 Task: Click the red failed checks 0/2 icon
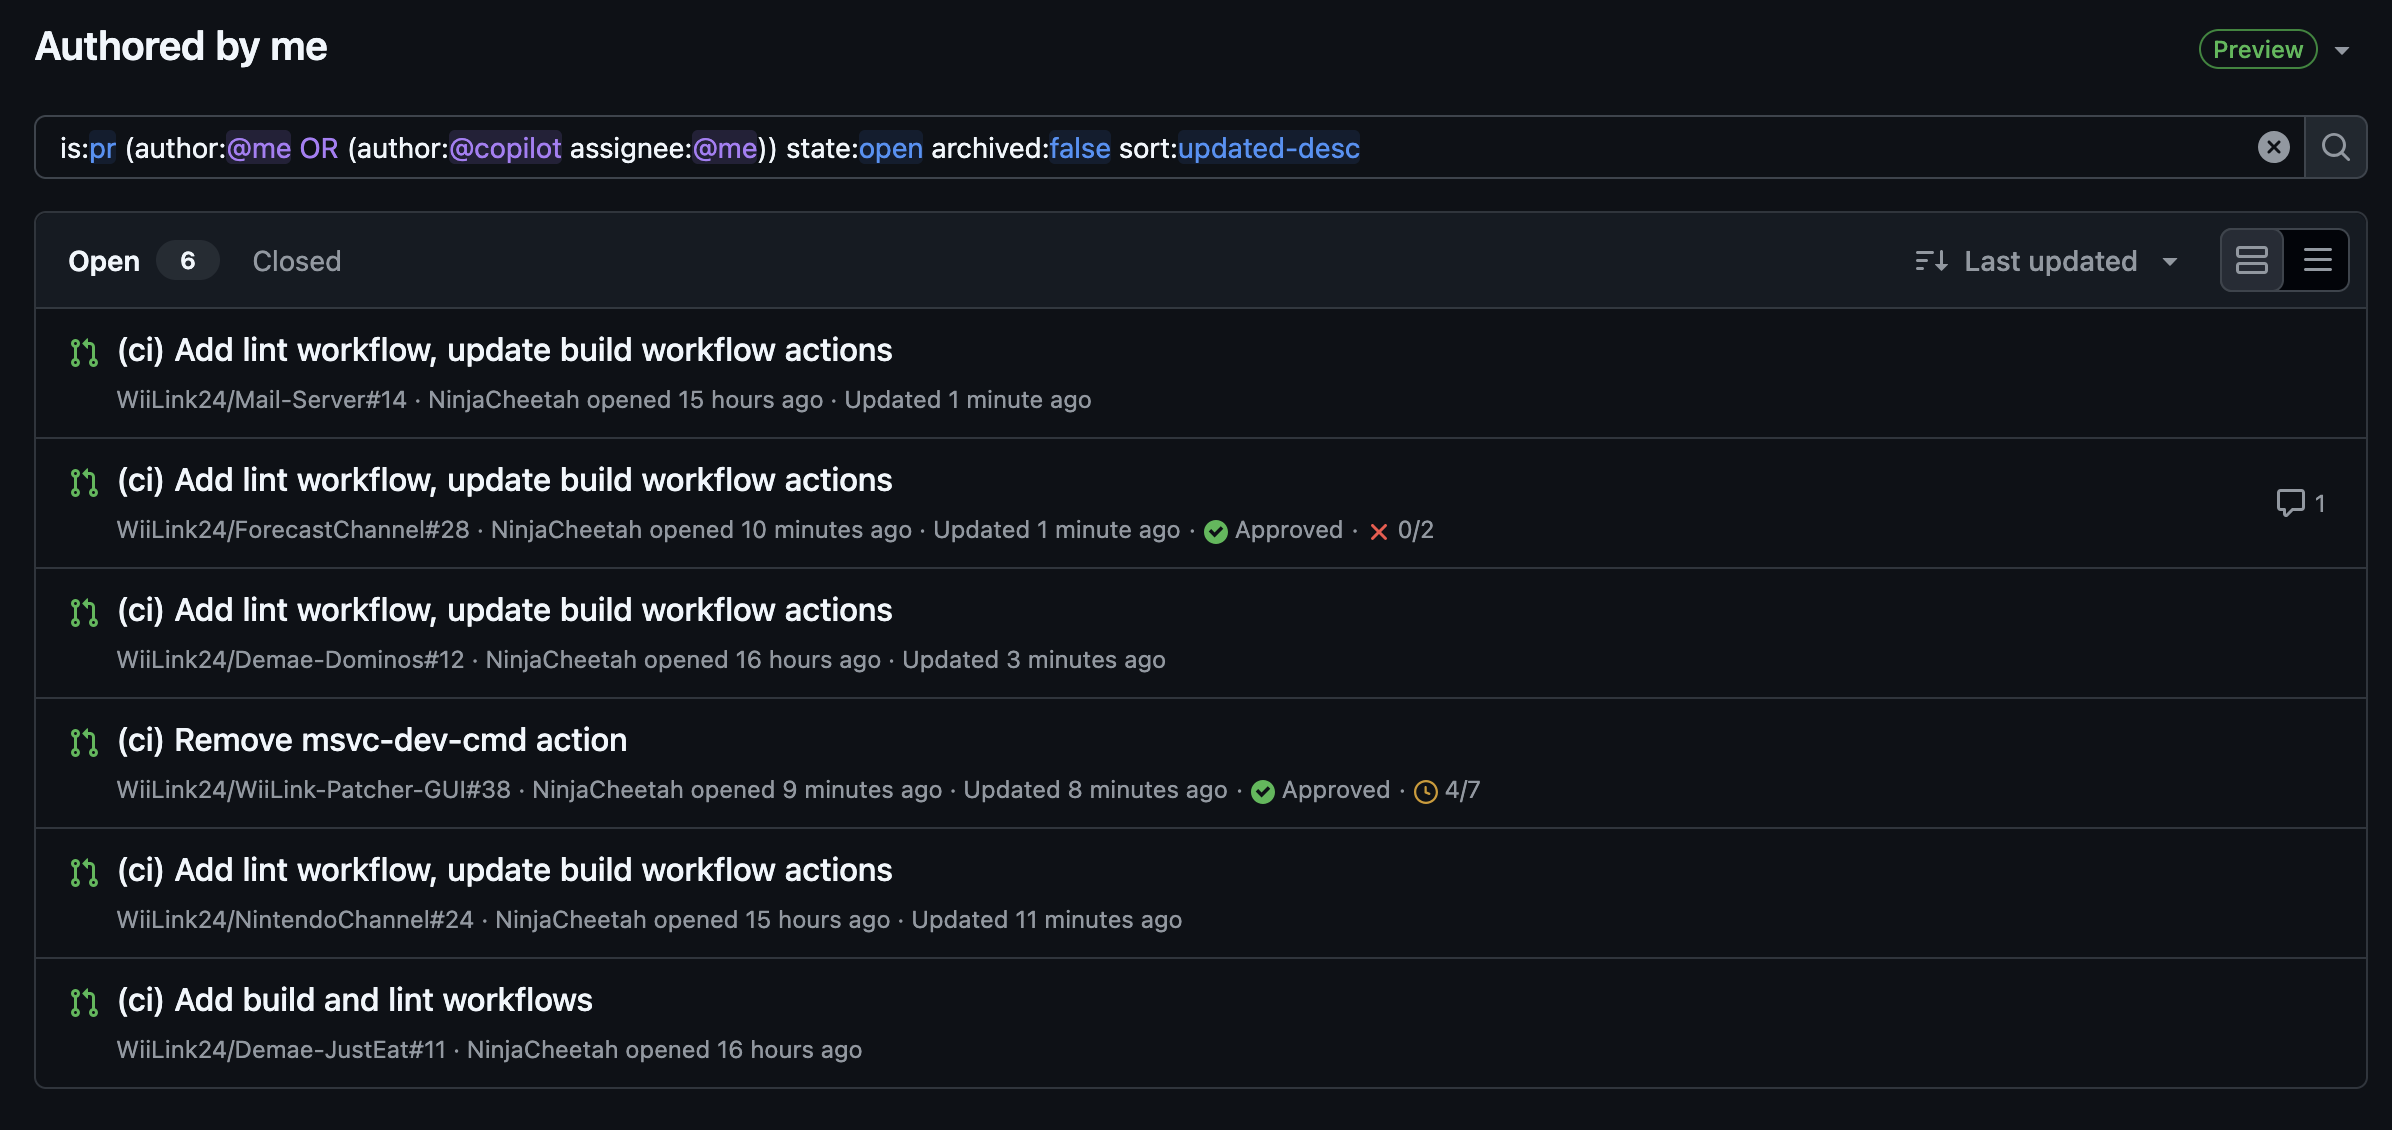tap(1378, 531)
